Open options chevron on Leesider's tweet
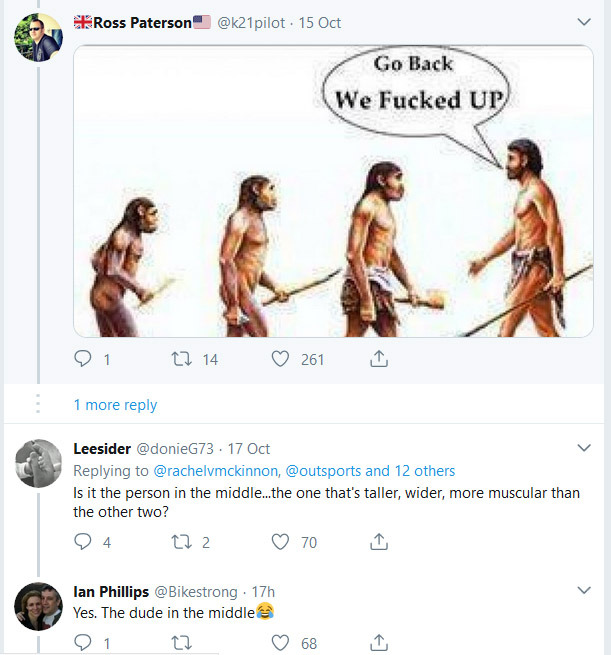Image resolution: width=611 pixels, height=655 pixels. (585, 448)
